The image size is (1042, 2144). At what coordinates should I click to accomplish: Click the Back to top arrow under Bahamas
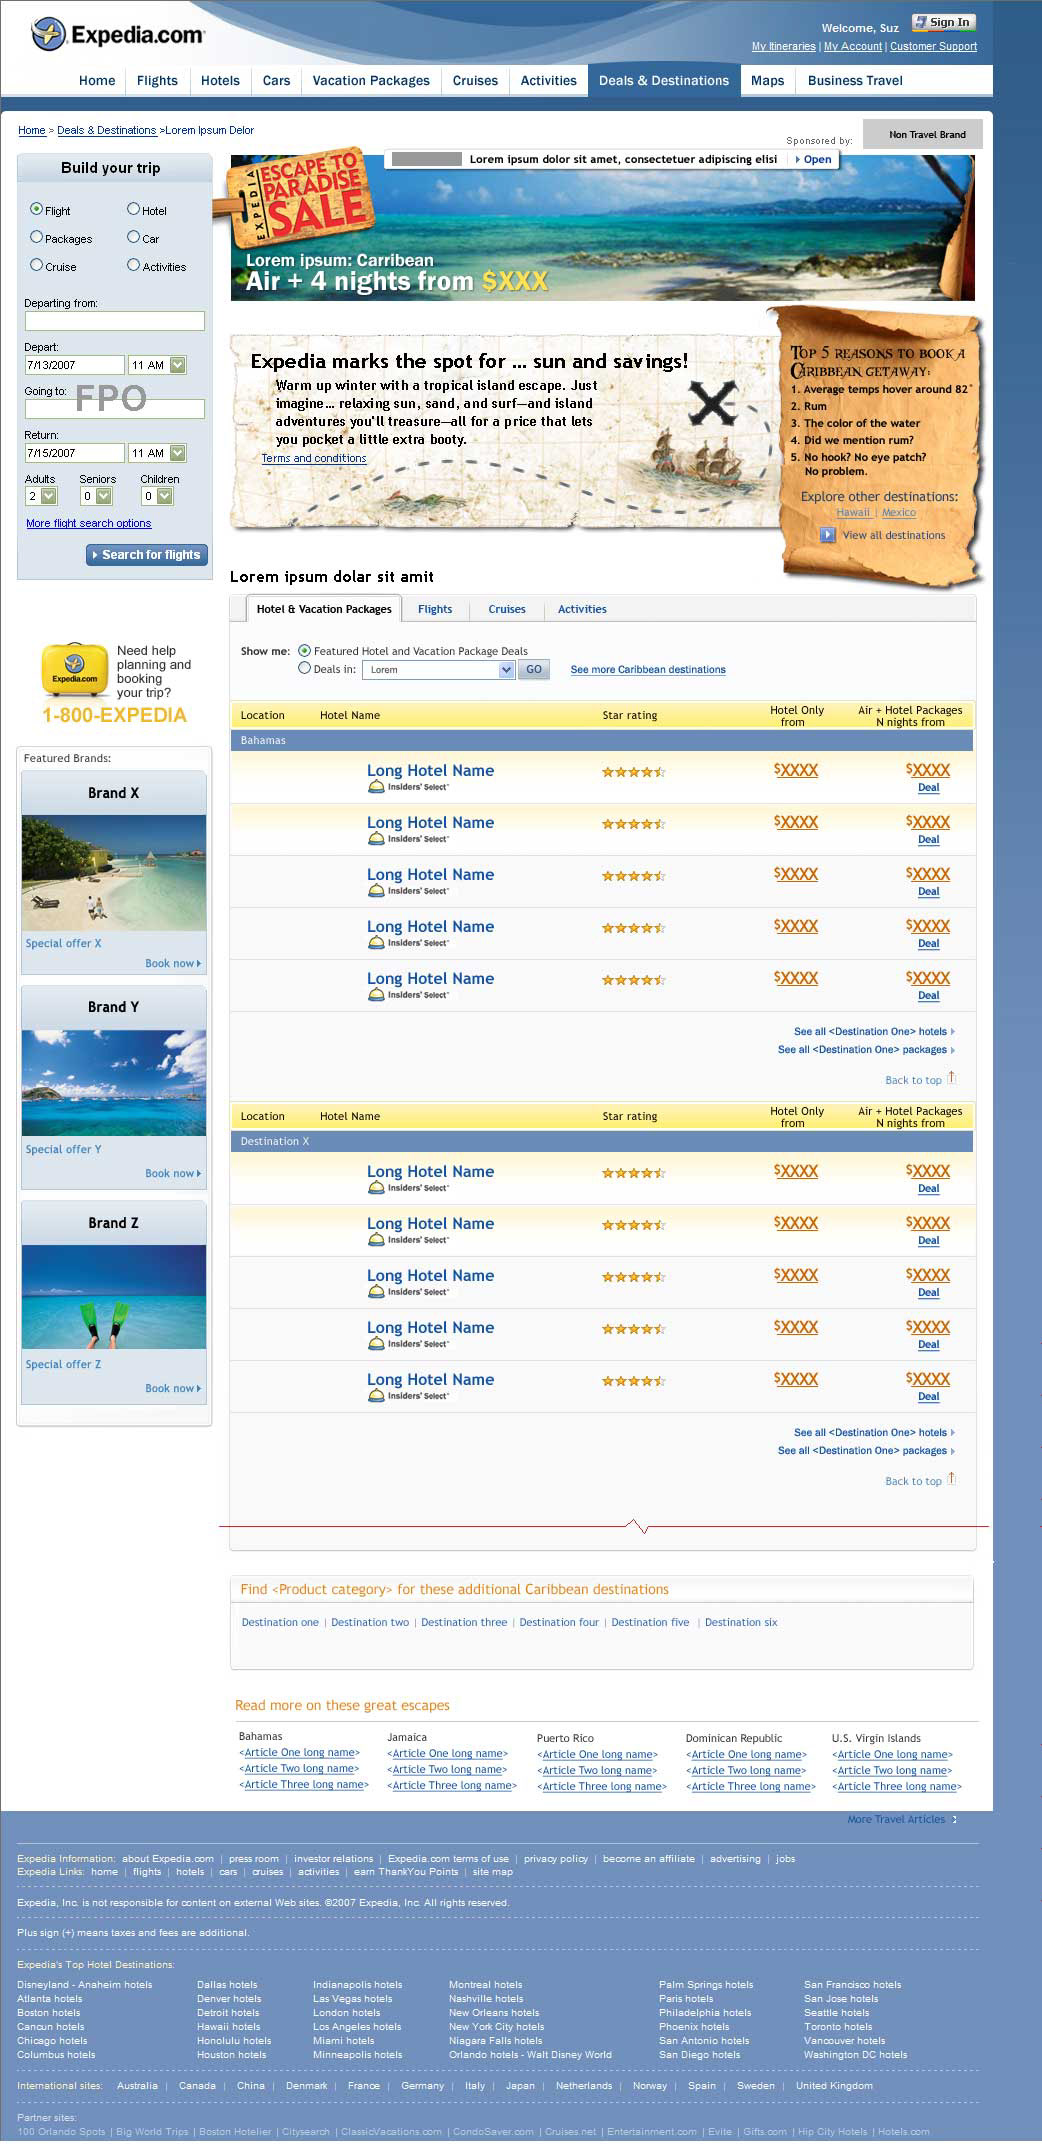[952, 1078]
